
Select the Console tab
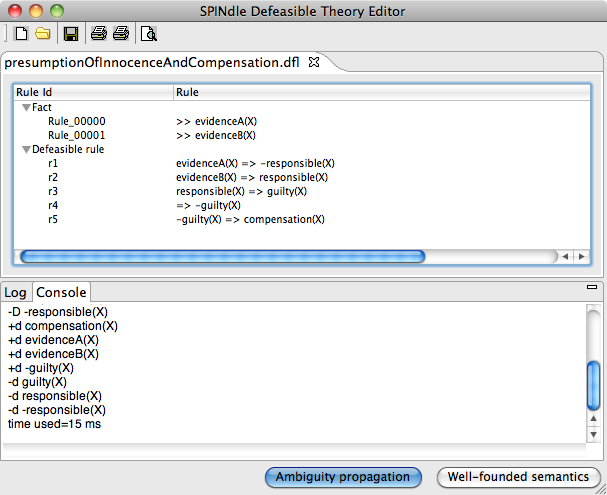click(61, 292)
